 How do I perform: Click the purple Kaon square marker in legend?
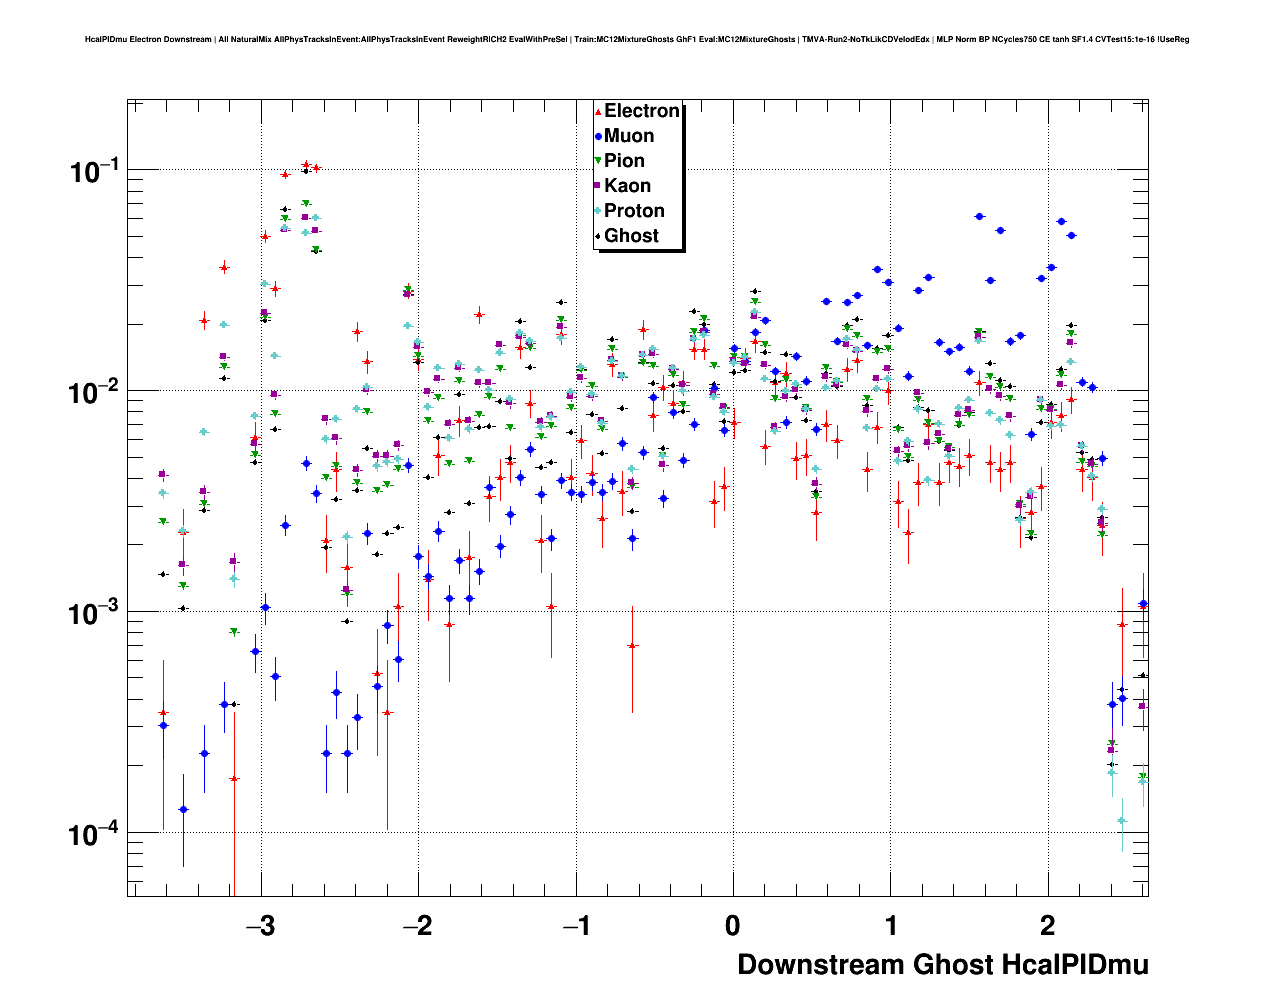[598, 186]
